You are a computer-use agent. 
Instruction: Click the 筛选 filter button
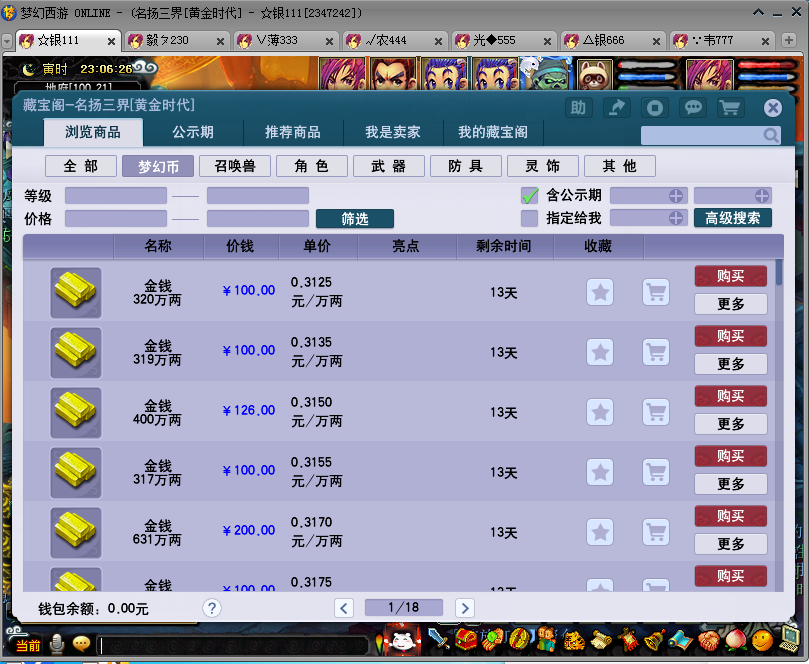[355, 219]
